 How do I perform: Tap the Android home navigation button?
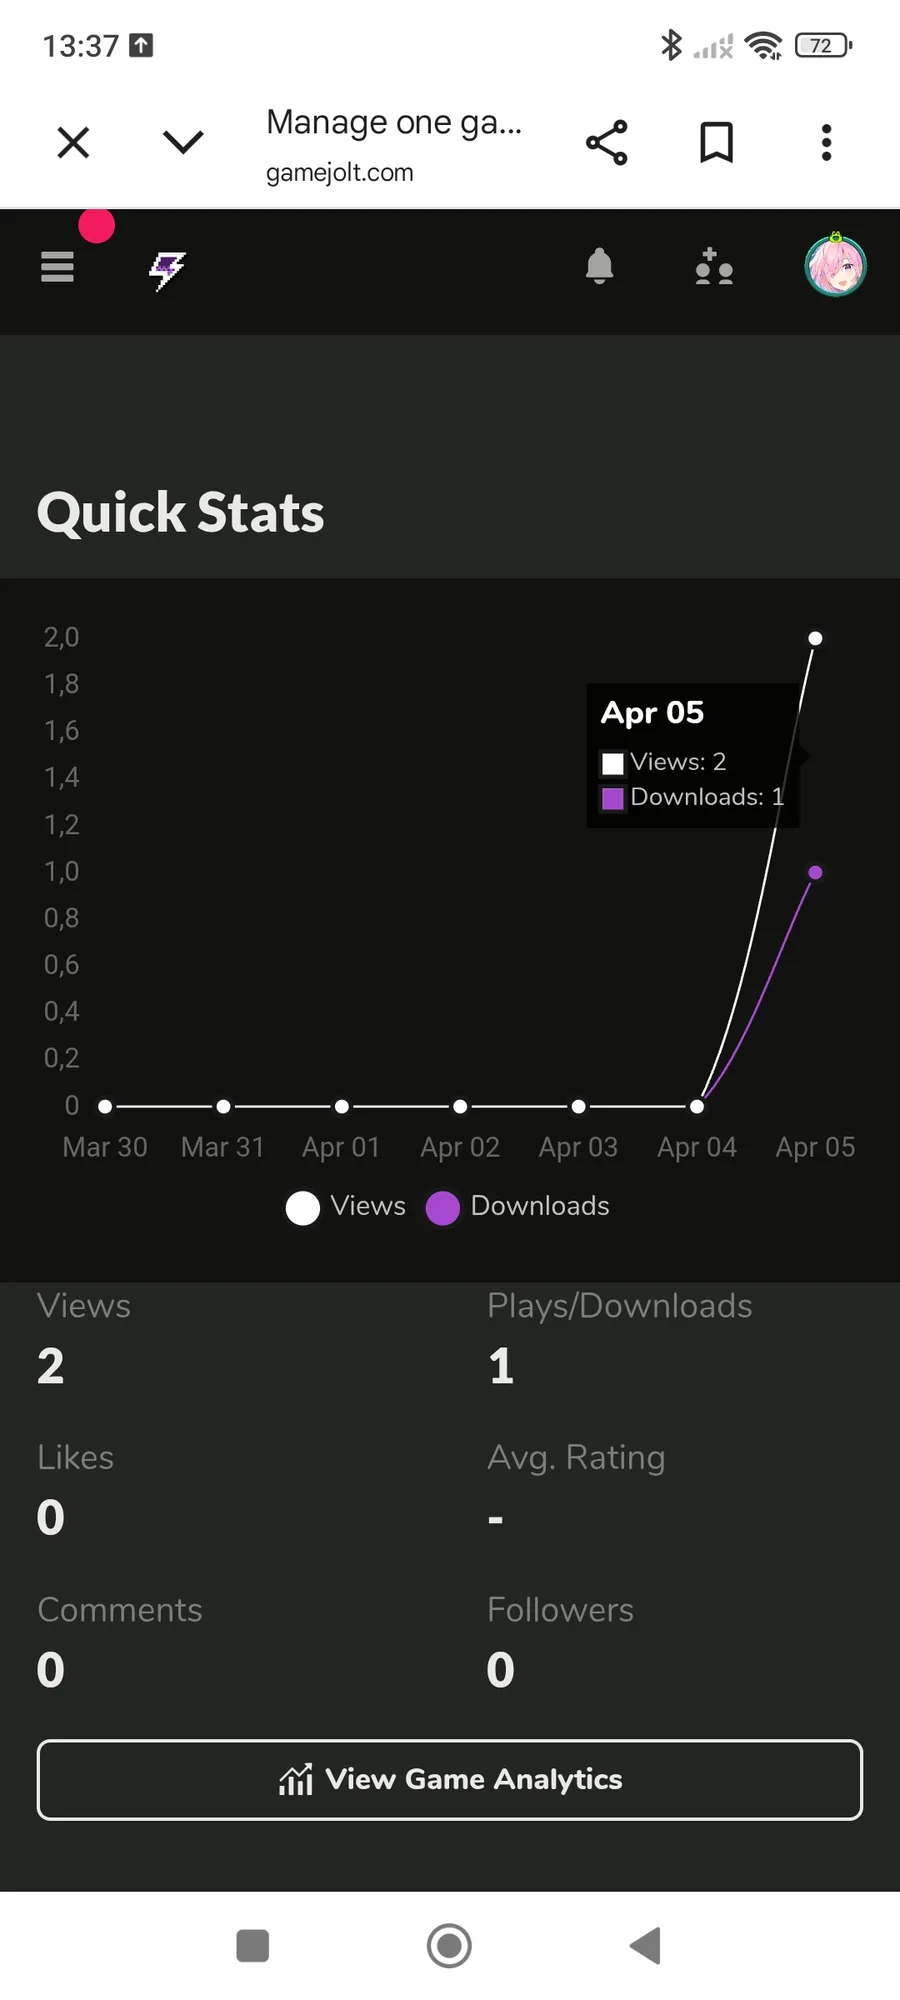[449, 1946]
